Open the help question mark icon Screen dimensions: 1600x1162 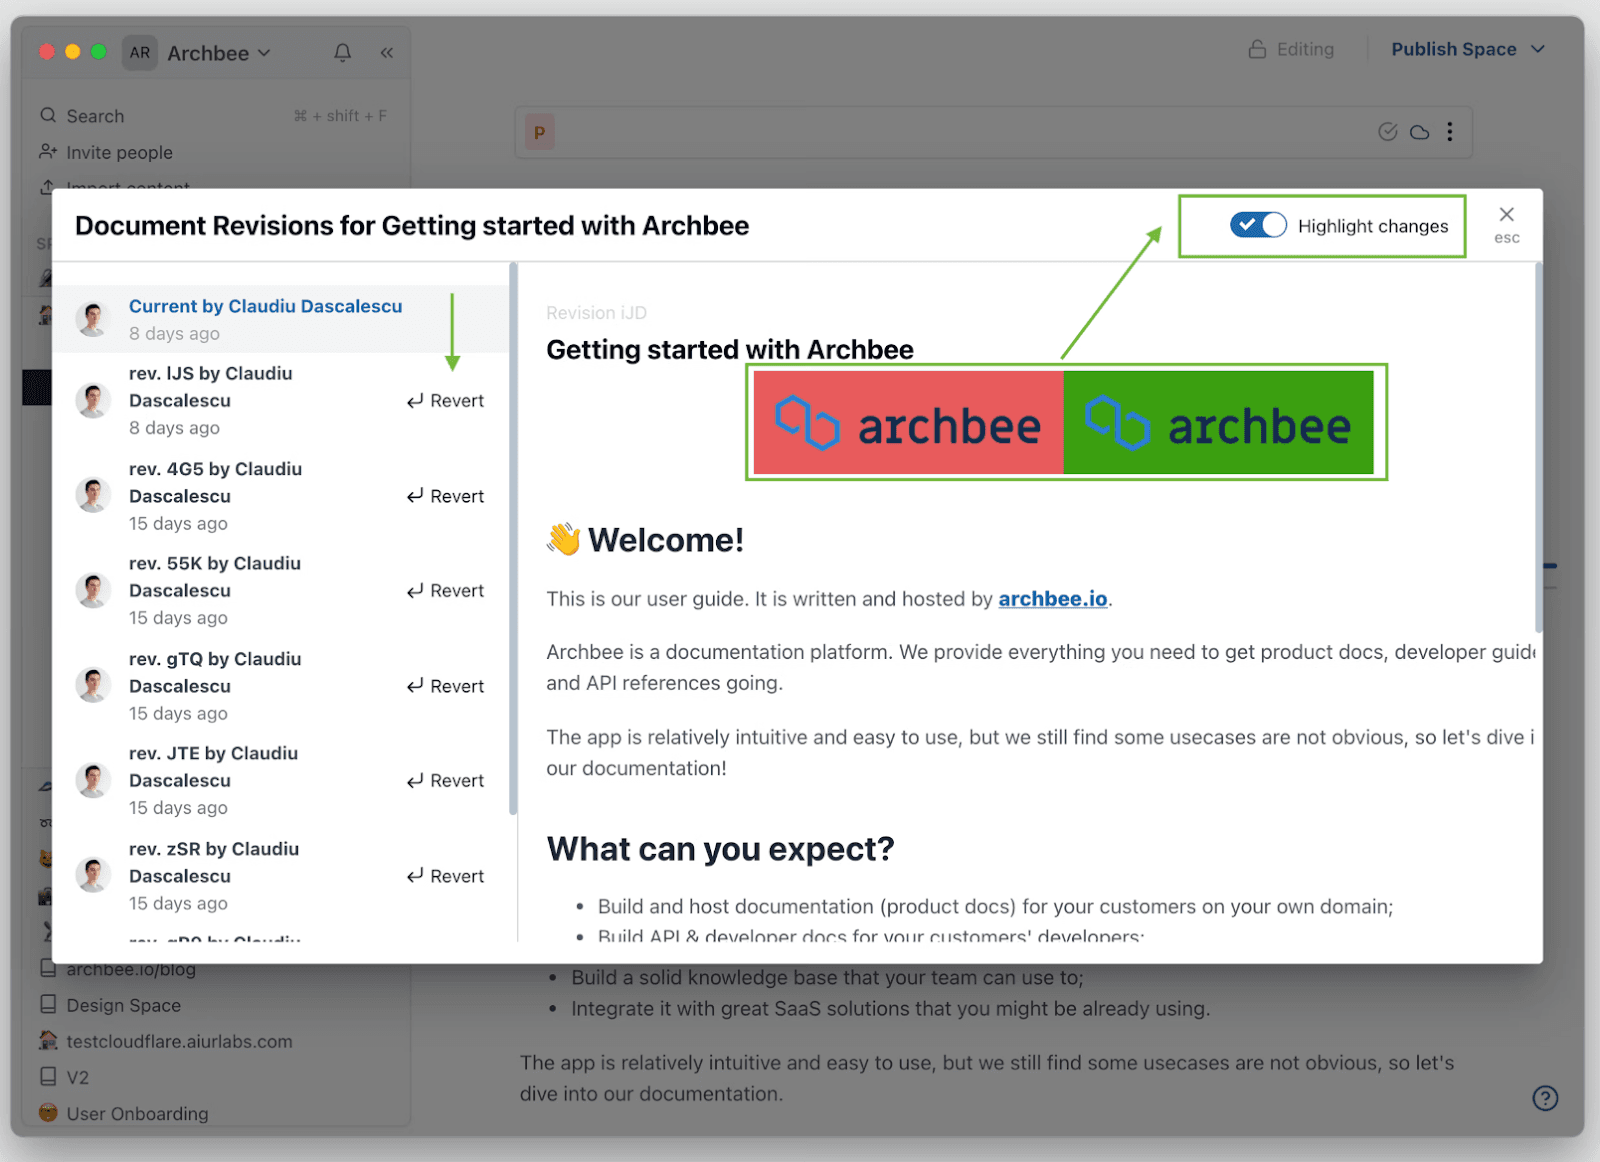[1545, 1098]
